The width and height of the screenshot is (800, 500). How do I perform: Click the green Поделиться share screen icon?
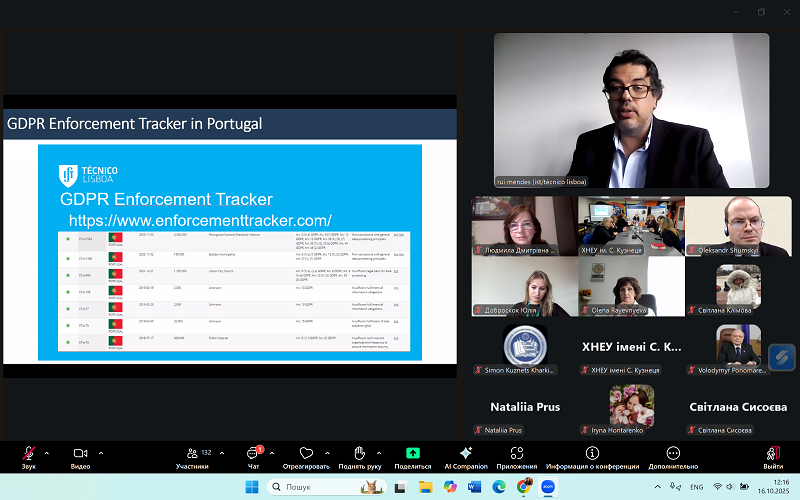(412, 455)
